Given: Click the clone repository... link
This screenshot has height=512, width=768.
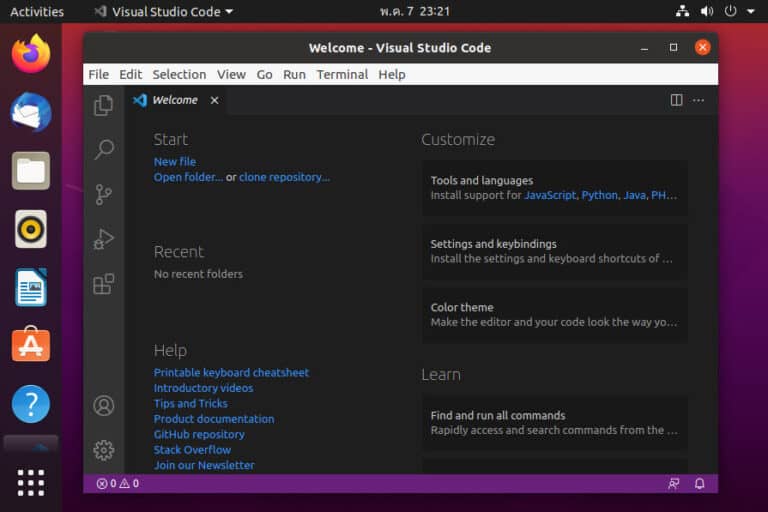Looking at the screenshot, I should 285,177.
